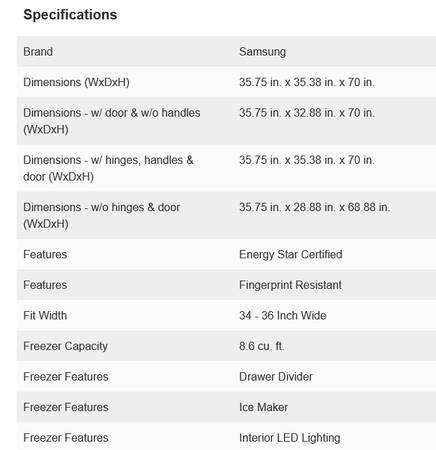Click the Samsung brand value
436x450 pixels.
tap(262, 52)
